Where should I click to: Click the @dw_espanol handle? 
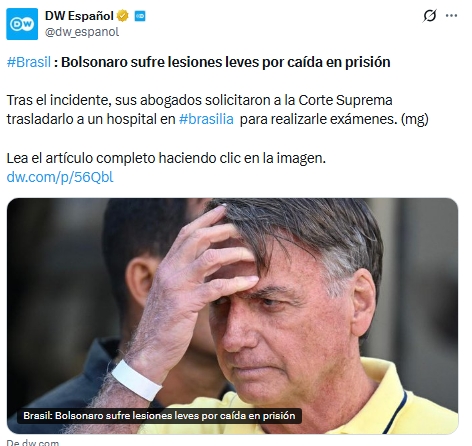[x=82, y=32]
